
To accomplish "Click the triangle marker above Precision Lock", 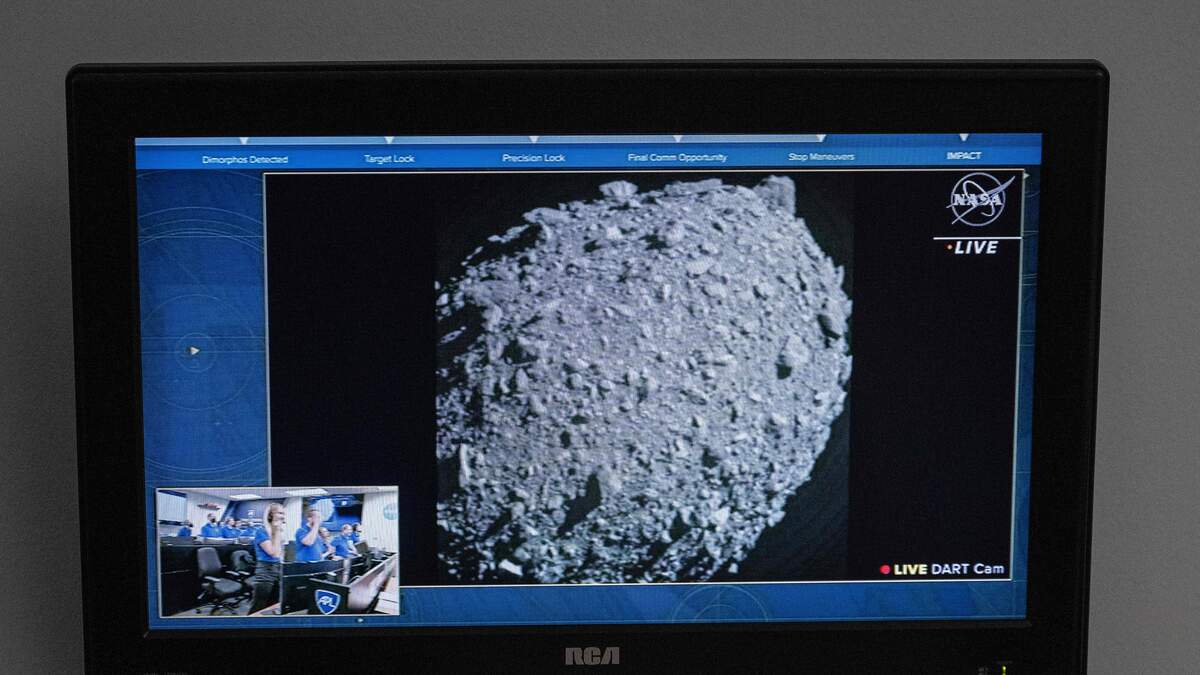I will [x=533, y=140].
